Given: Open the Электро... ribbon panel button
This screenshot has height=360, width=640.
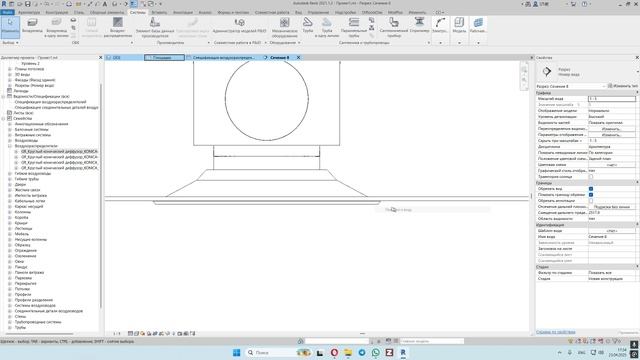Looking at the screenshot, I should pyautogui.click(x=440, y=26).
